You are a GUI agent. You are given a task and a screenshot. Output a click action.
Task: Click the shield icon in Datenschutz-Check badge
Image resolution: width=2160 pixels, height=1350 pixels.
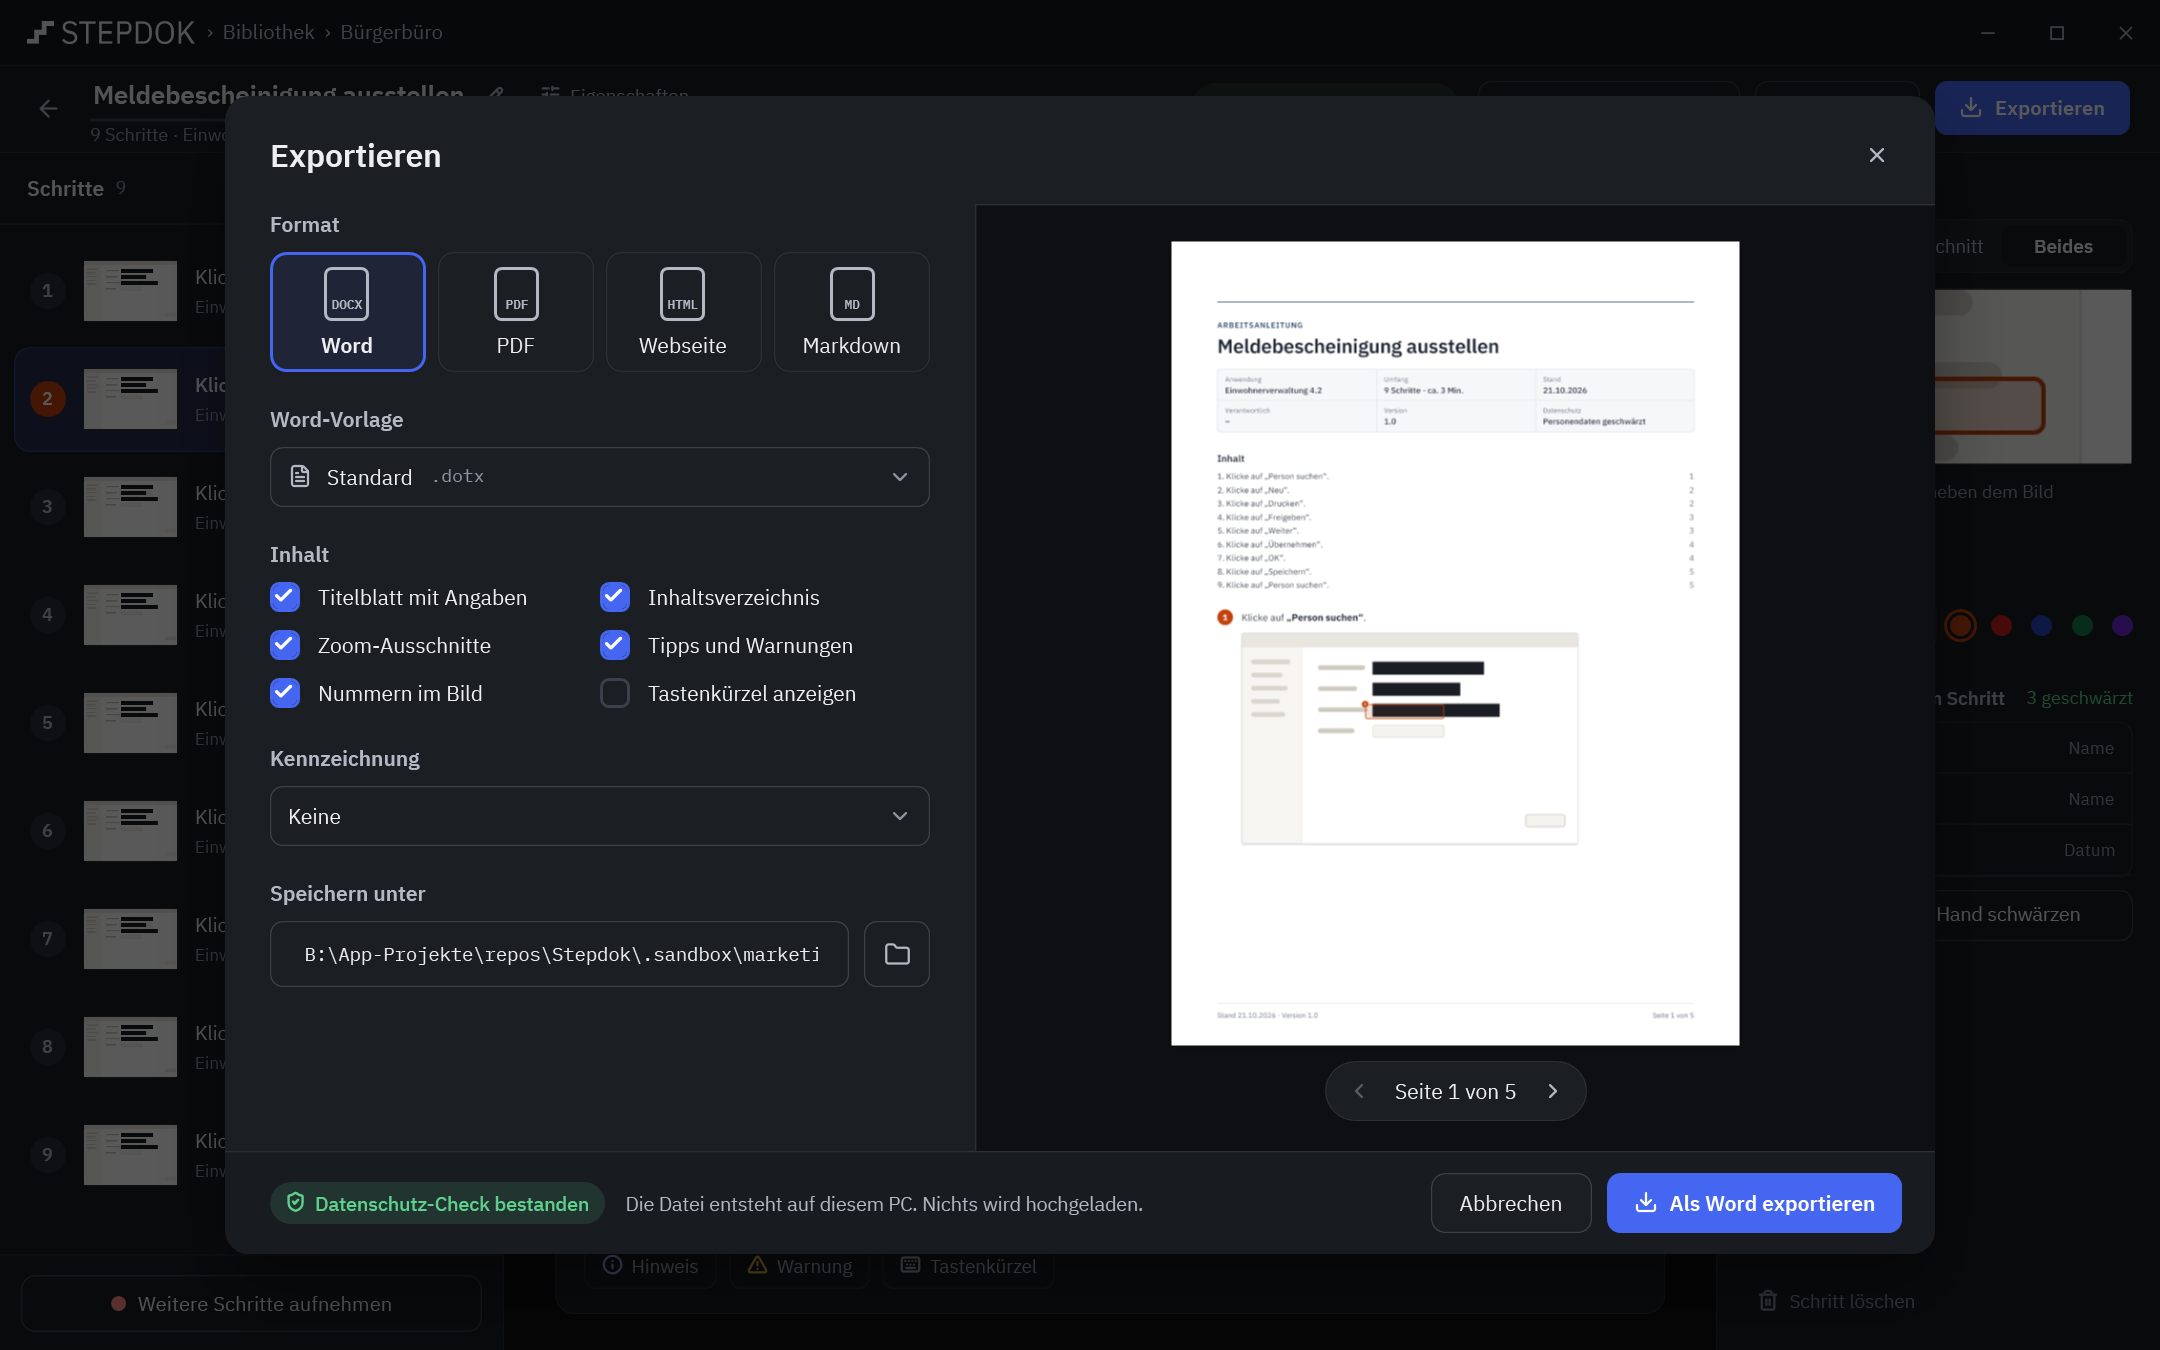click(296, 1203)
